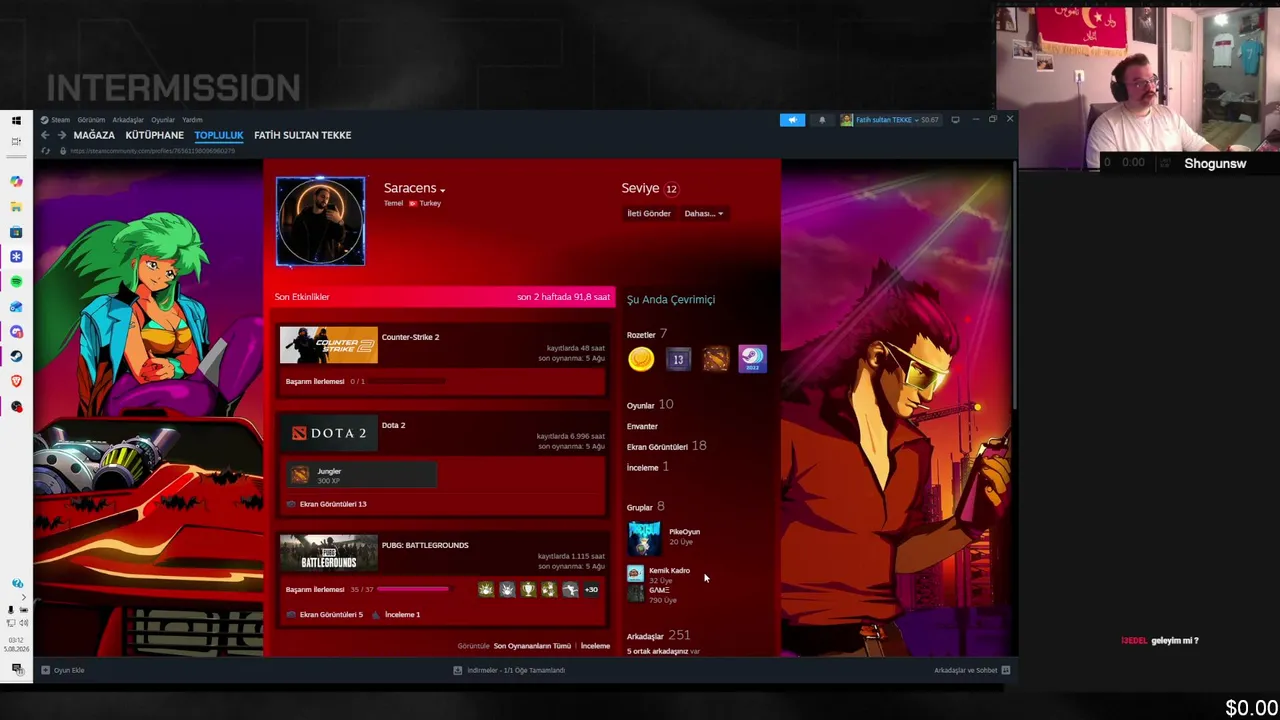1280x720 pixels.
Task: Click the badge numbered 13
Action: click(678, 359)
